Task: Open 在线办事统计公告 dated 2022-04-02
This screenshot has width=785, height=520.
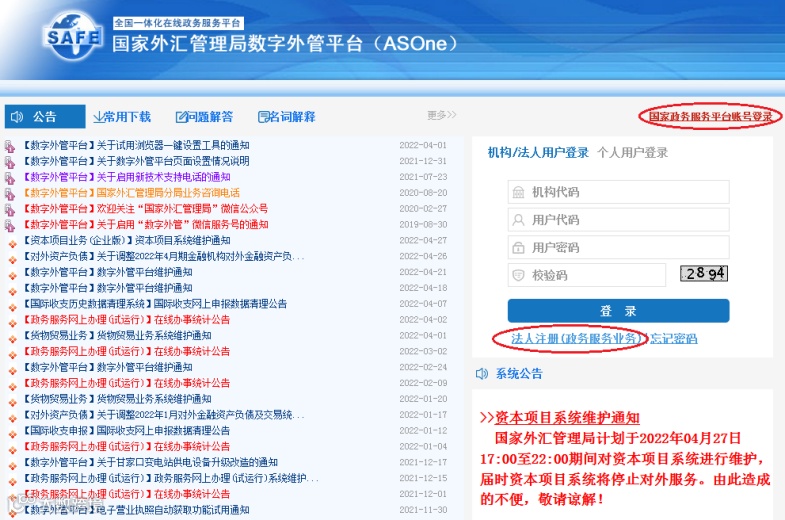Action: point(127,319)
